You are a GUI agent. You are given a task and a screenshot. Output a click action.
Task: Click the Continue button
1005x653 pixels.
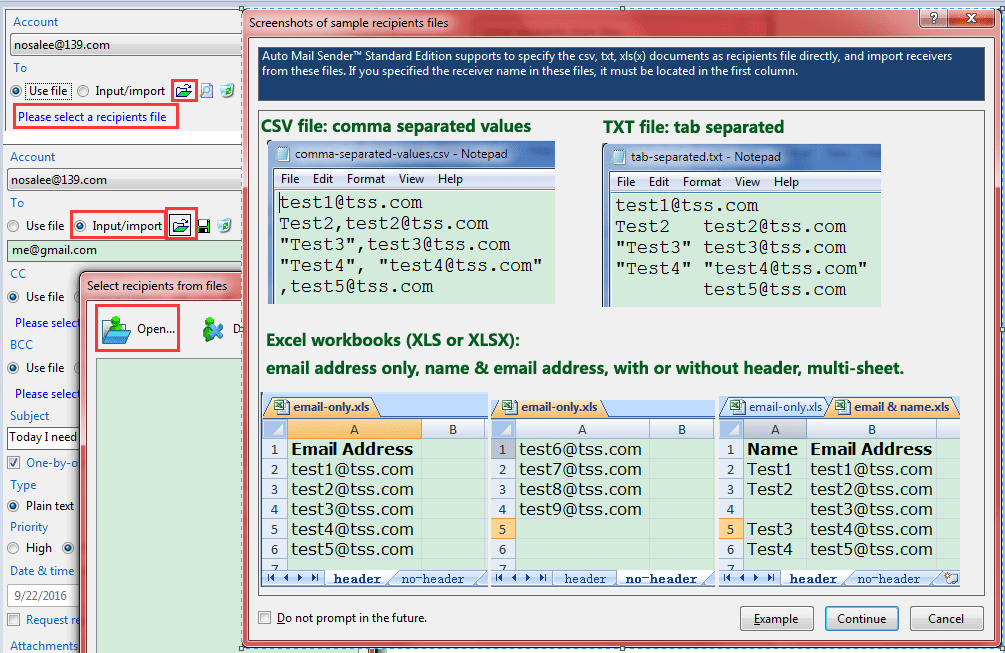click(x=861, y=618)
